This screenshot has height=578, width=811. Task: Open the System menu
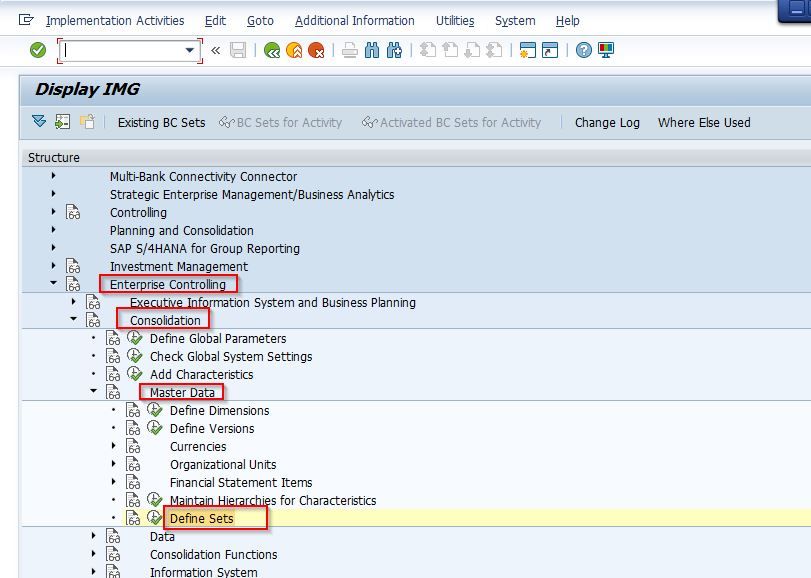pyautogui.click(x=515, y=21)
